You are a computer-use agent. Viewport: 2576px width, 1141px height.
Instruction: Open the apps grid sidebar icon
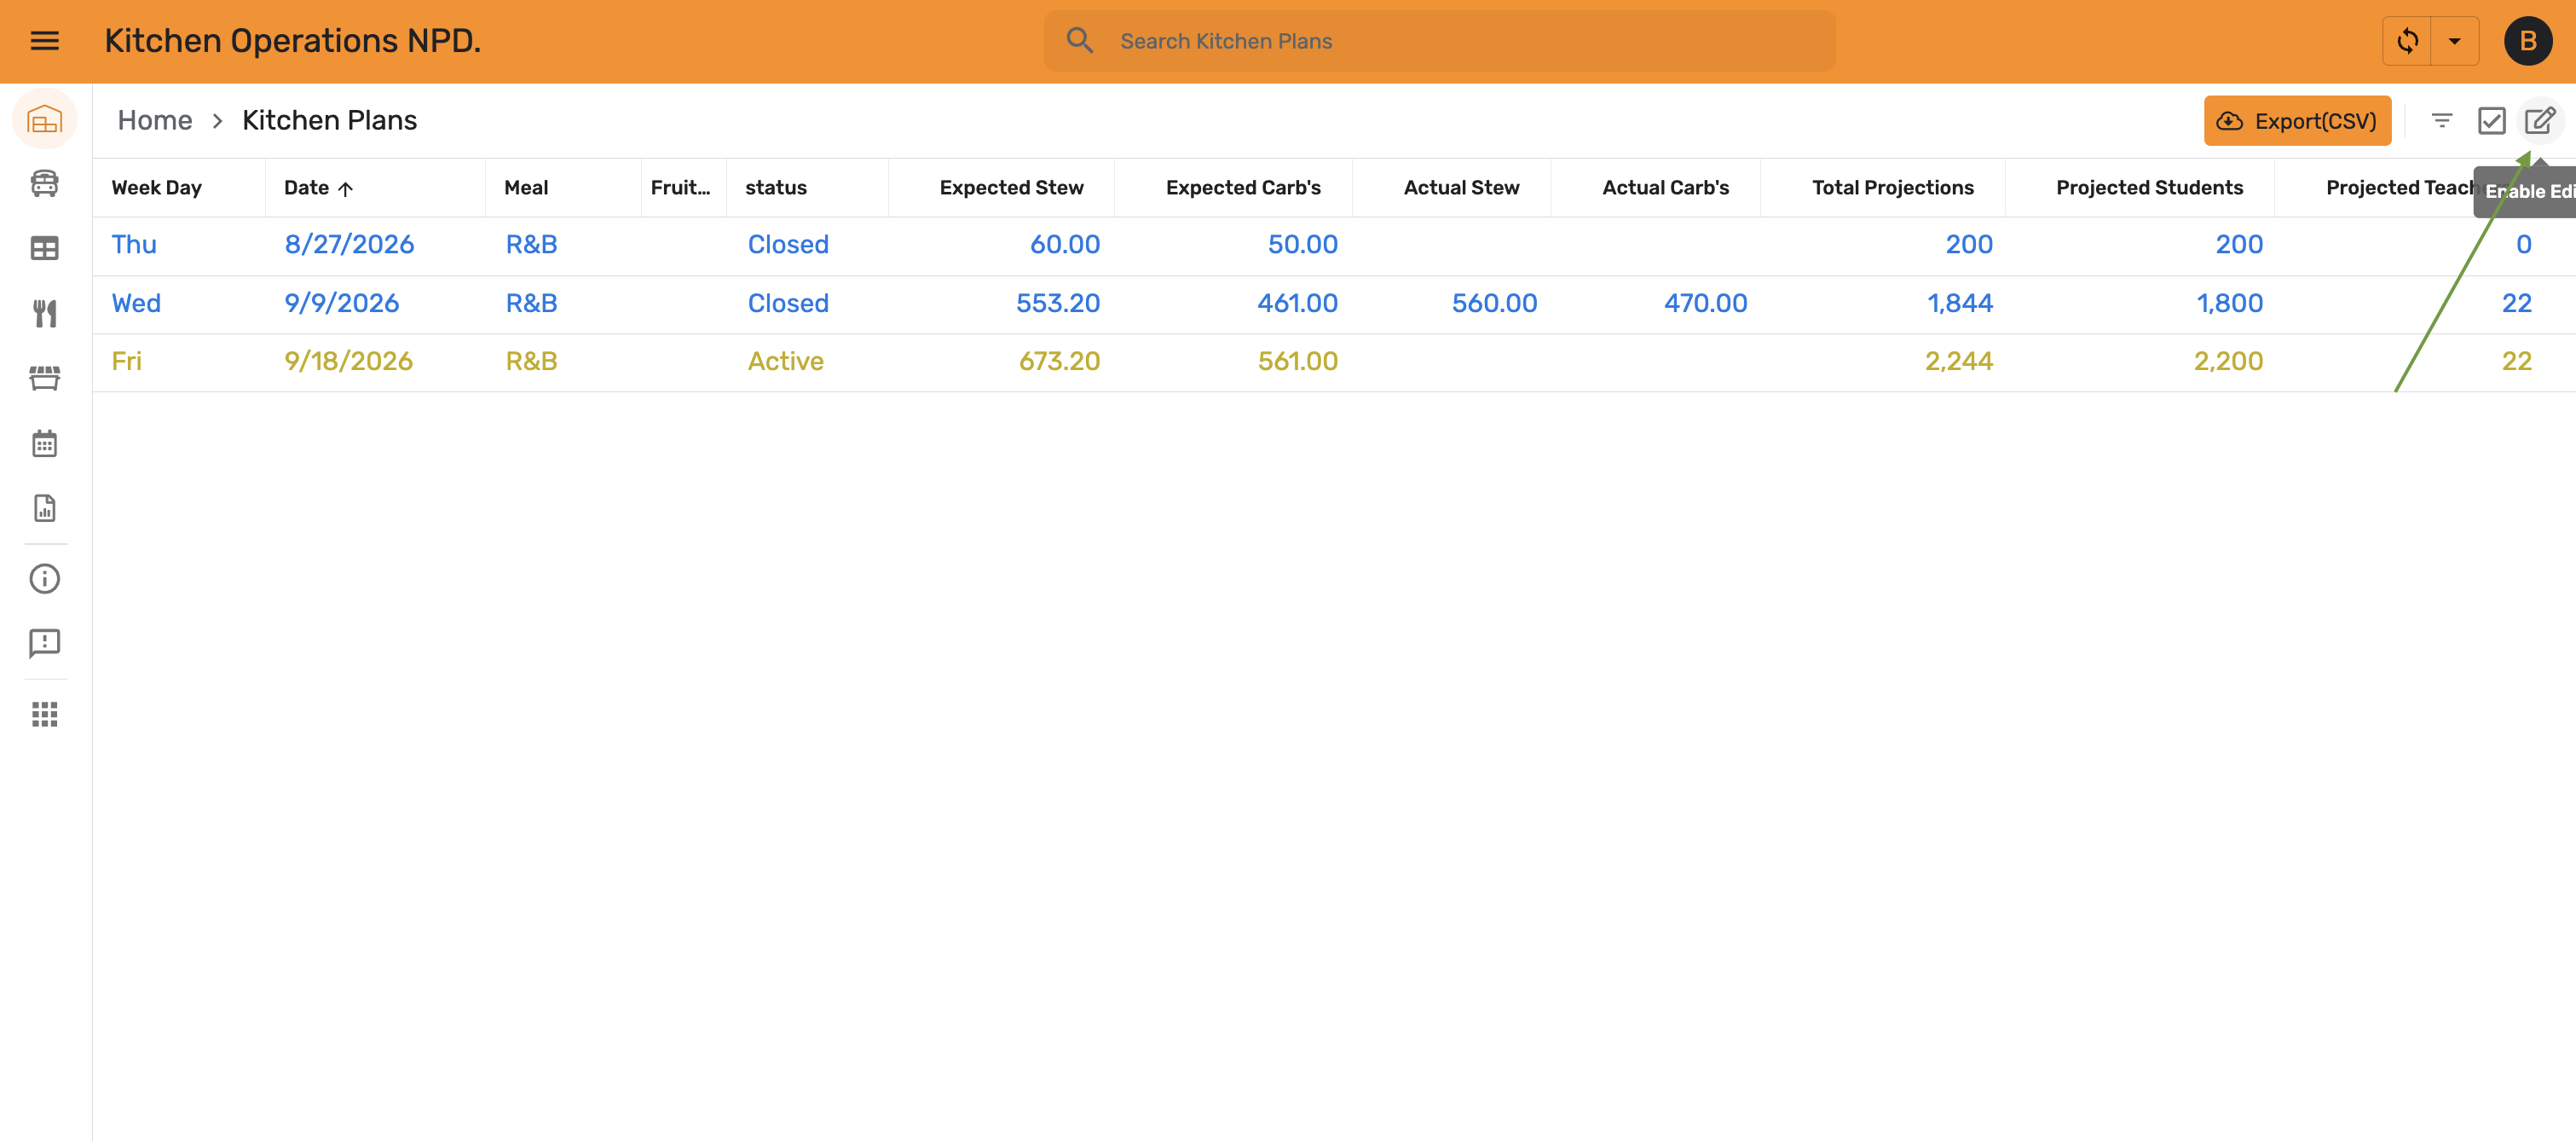click(x=45, y=714)
